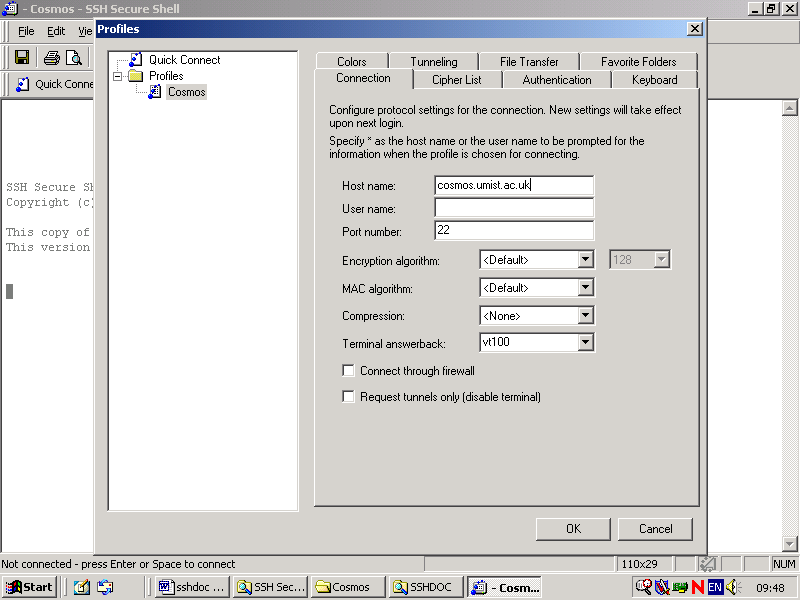Click the Save icon in toolbar
Screen dimensions: 800x600
point(21,58)
